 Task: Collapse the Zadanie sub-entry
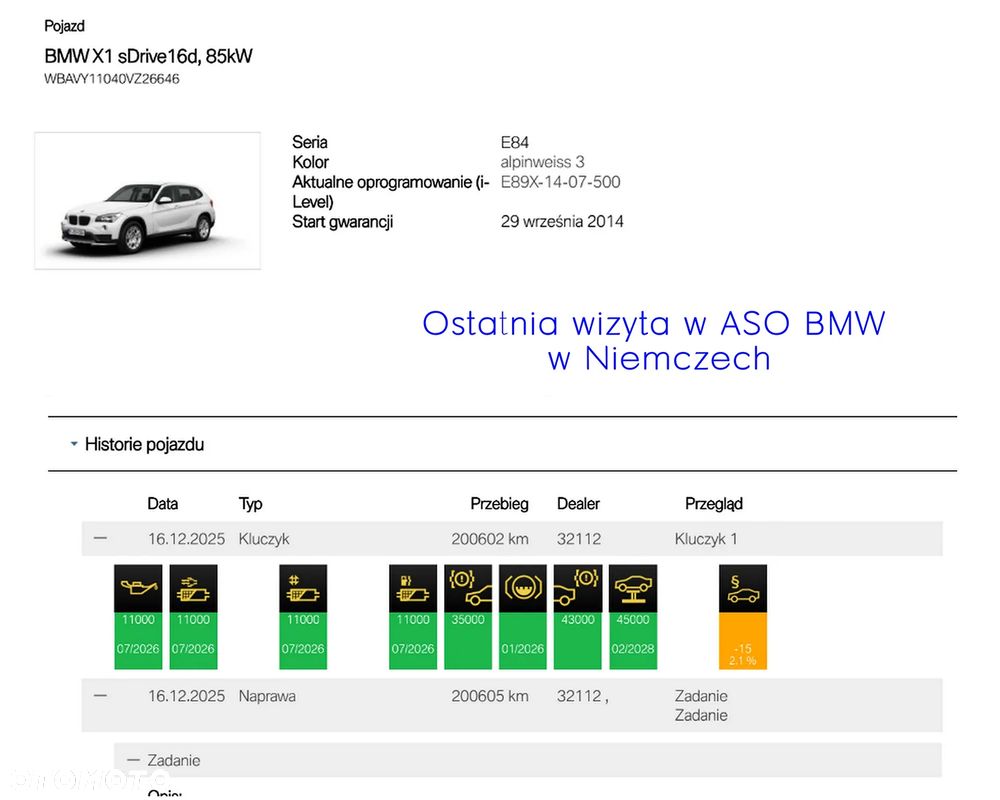pos(133,760)
